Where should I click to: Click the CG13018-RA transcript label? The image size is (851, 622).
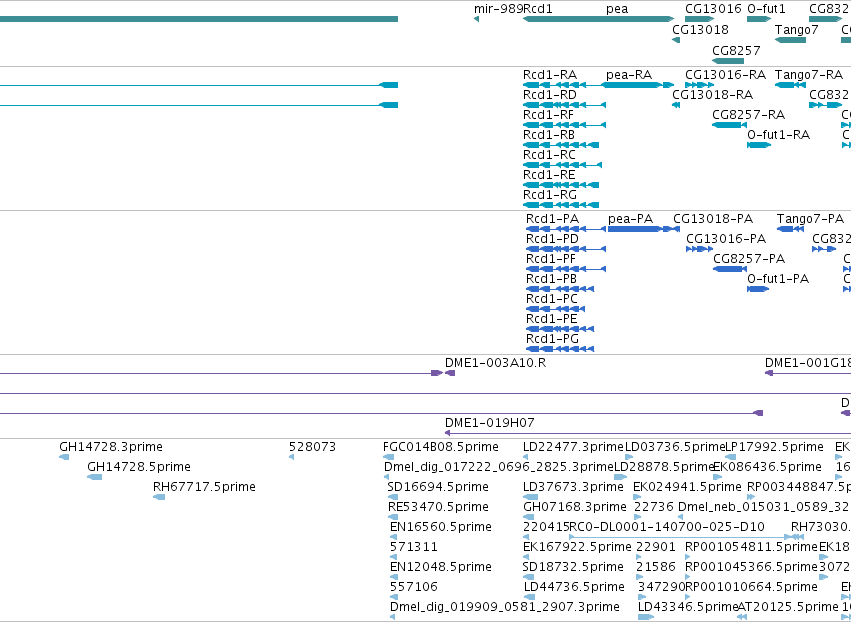pos(712,95)
